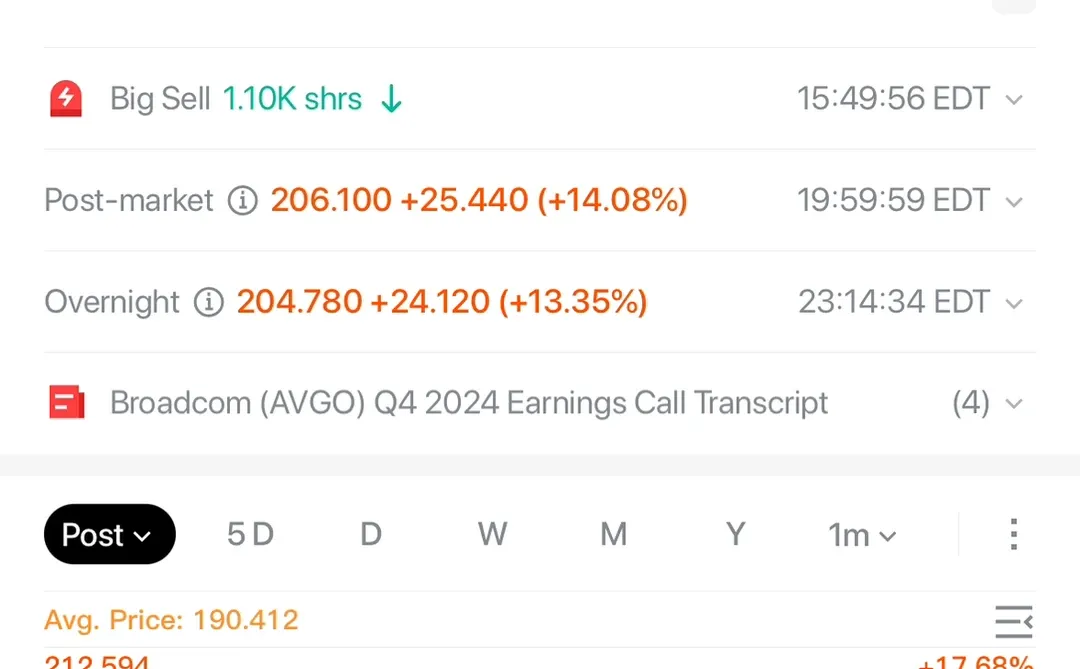The width and height of the screenshot is (1080, 669).
Task: Expand the Broadcom news list chevron
Action: [1014, 404]
